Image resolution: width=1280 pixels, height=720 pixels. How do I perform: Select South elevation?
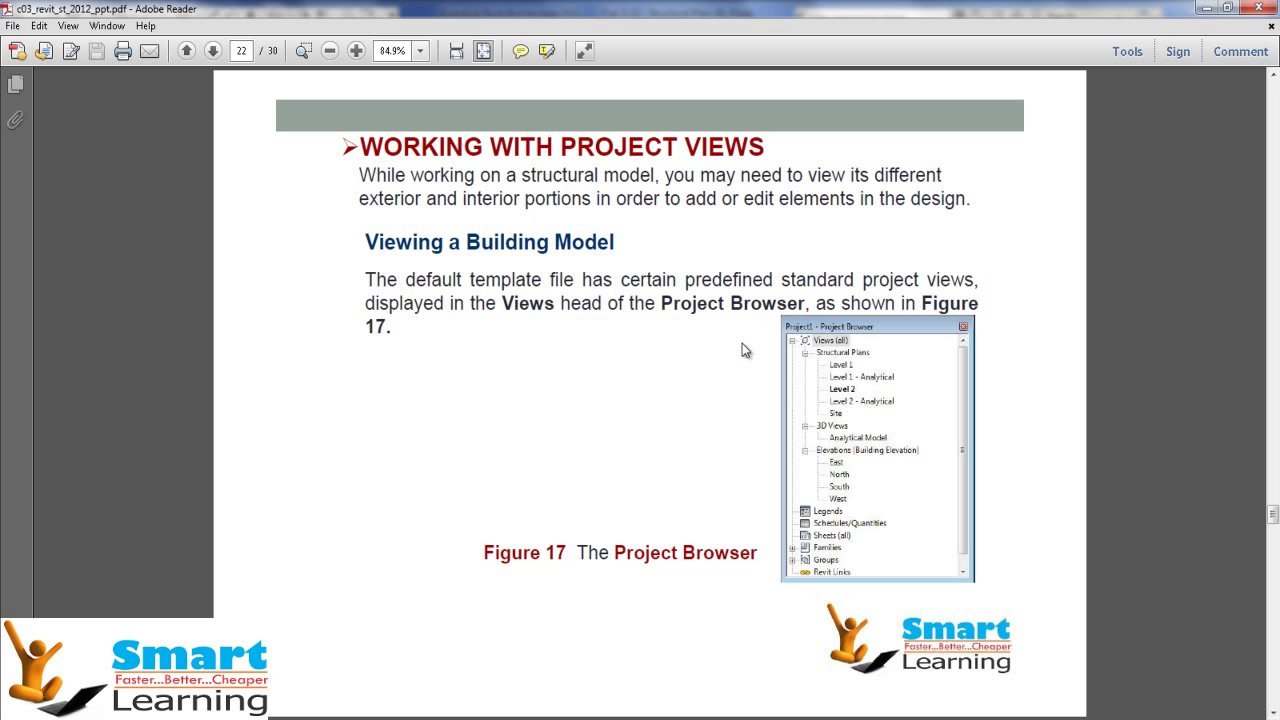839,487
